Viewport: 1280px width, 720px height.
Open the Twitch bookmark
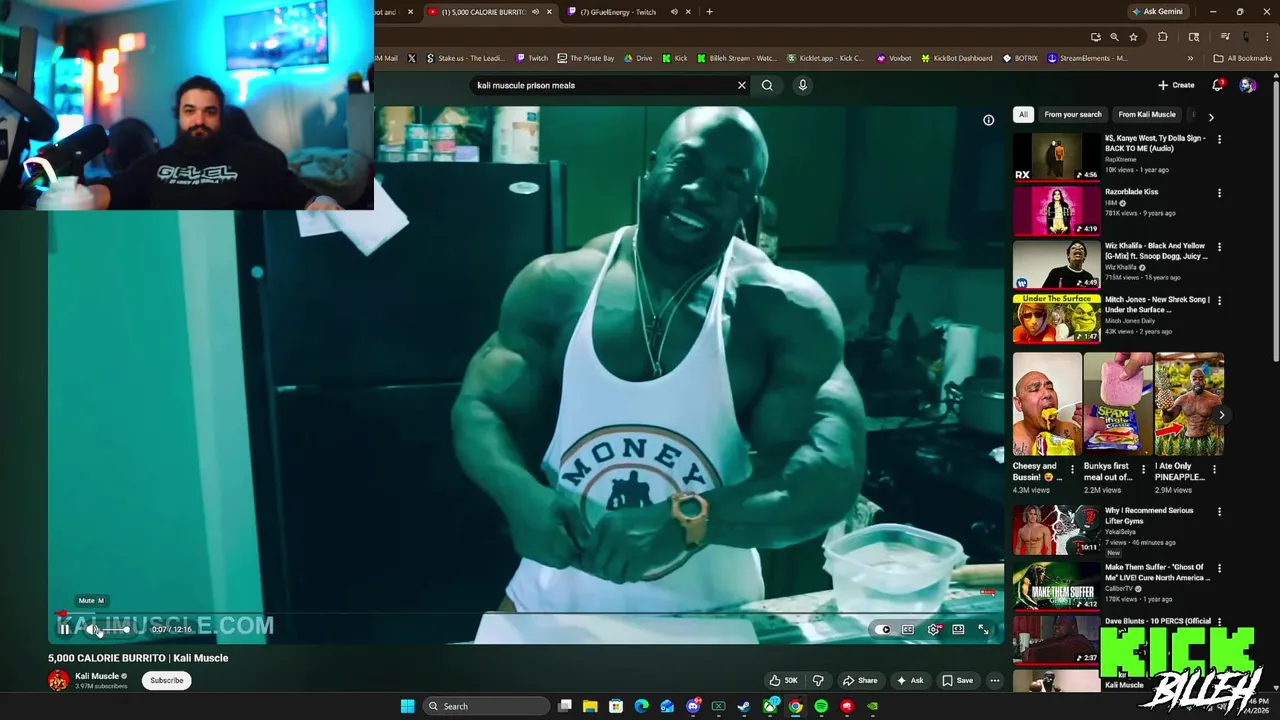(532, 58)
